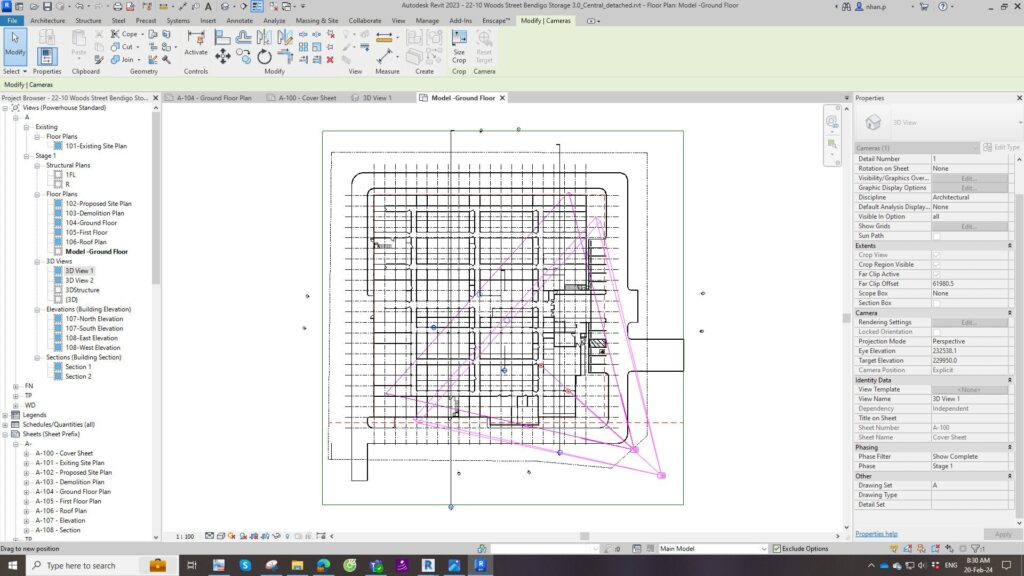The width and height of the screenshot is (1024, 576).
Task: Enable the Section Box checkbox
Action: 936,303
